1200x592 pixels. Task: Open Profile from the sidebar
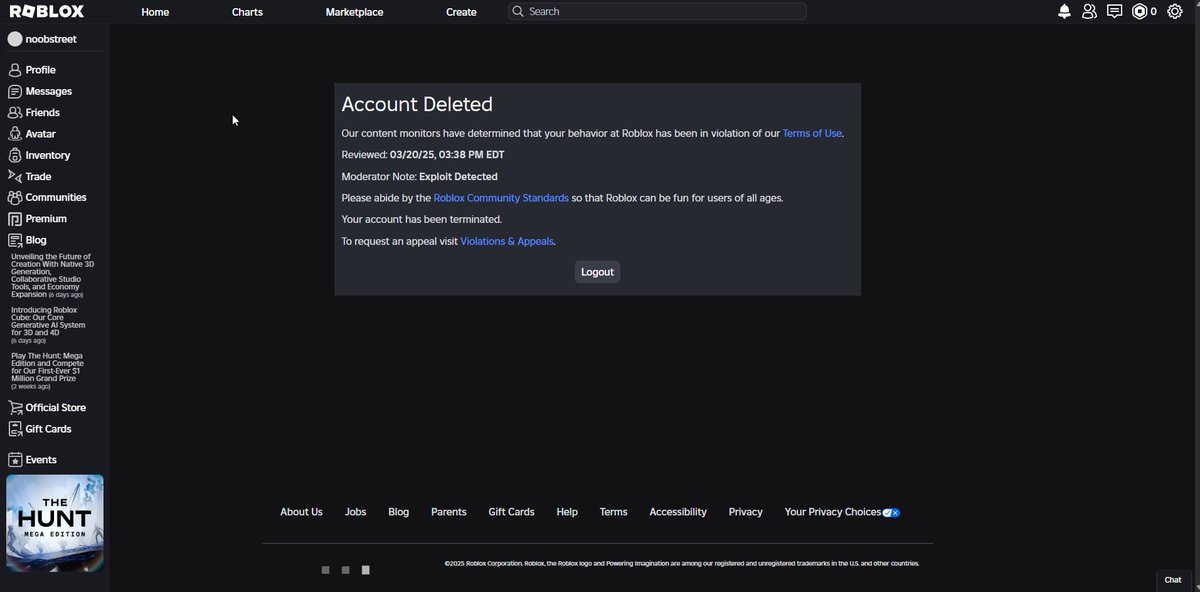tap(32, 70)
